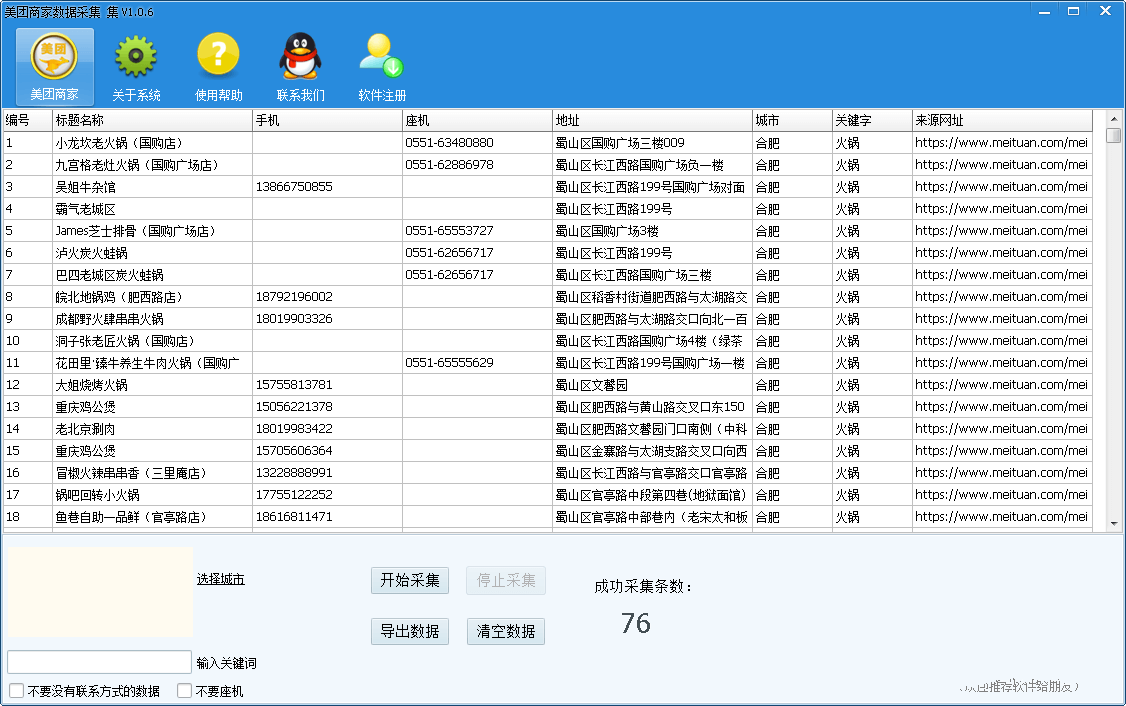The width and height of the screenshot is (1126, 706).
Task: Open the 选择城市 link
Action: [220, 579]
